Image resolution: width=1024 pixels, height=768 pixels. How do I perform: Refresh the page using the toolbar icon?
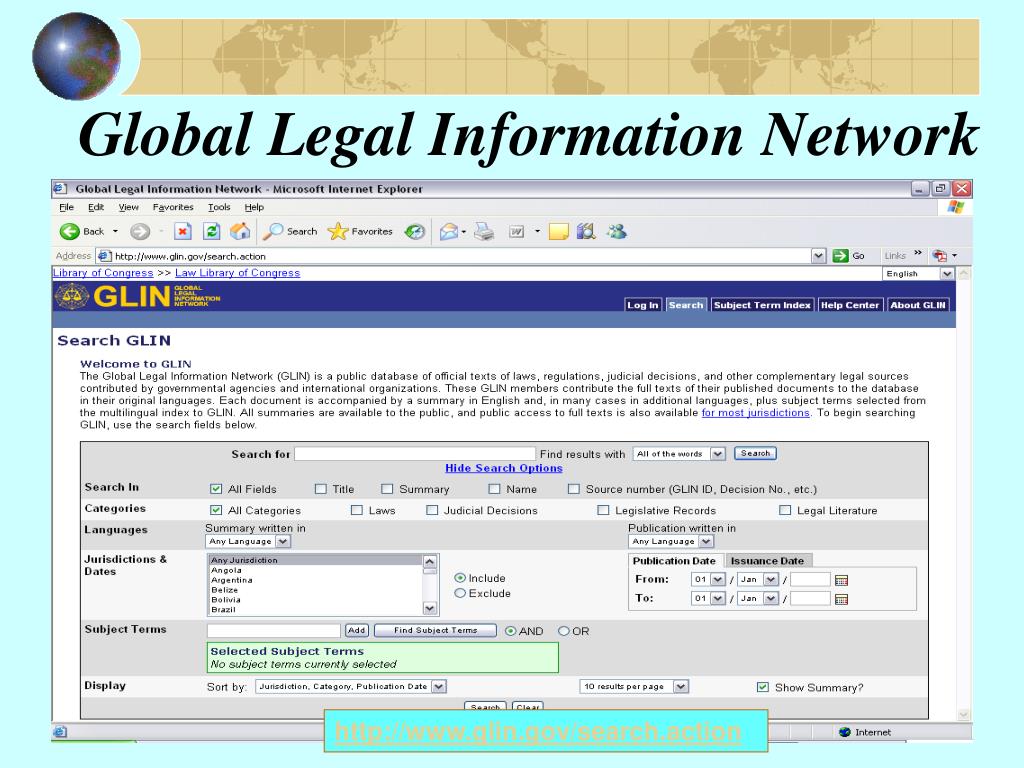(x=212, y=231)
